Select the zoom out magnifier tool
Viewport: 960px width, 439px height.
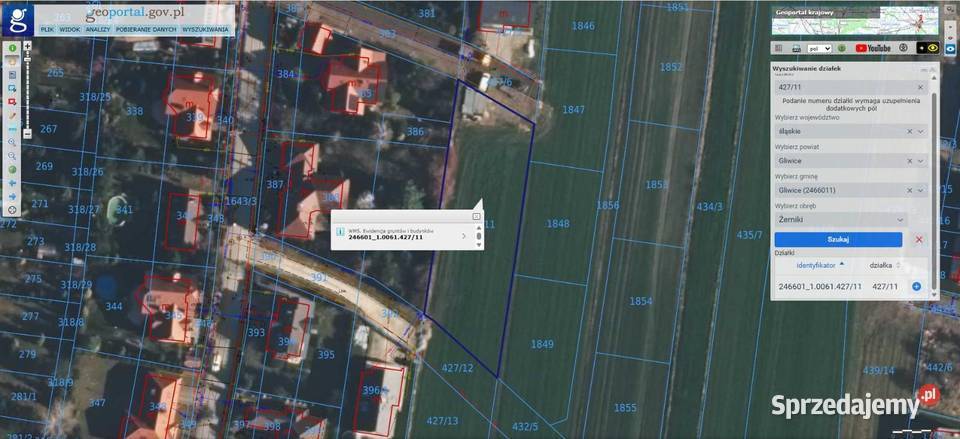point(12,156)
